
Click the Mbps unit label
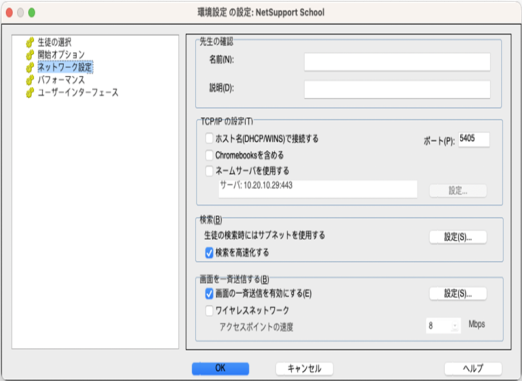(477, 324)
